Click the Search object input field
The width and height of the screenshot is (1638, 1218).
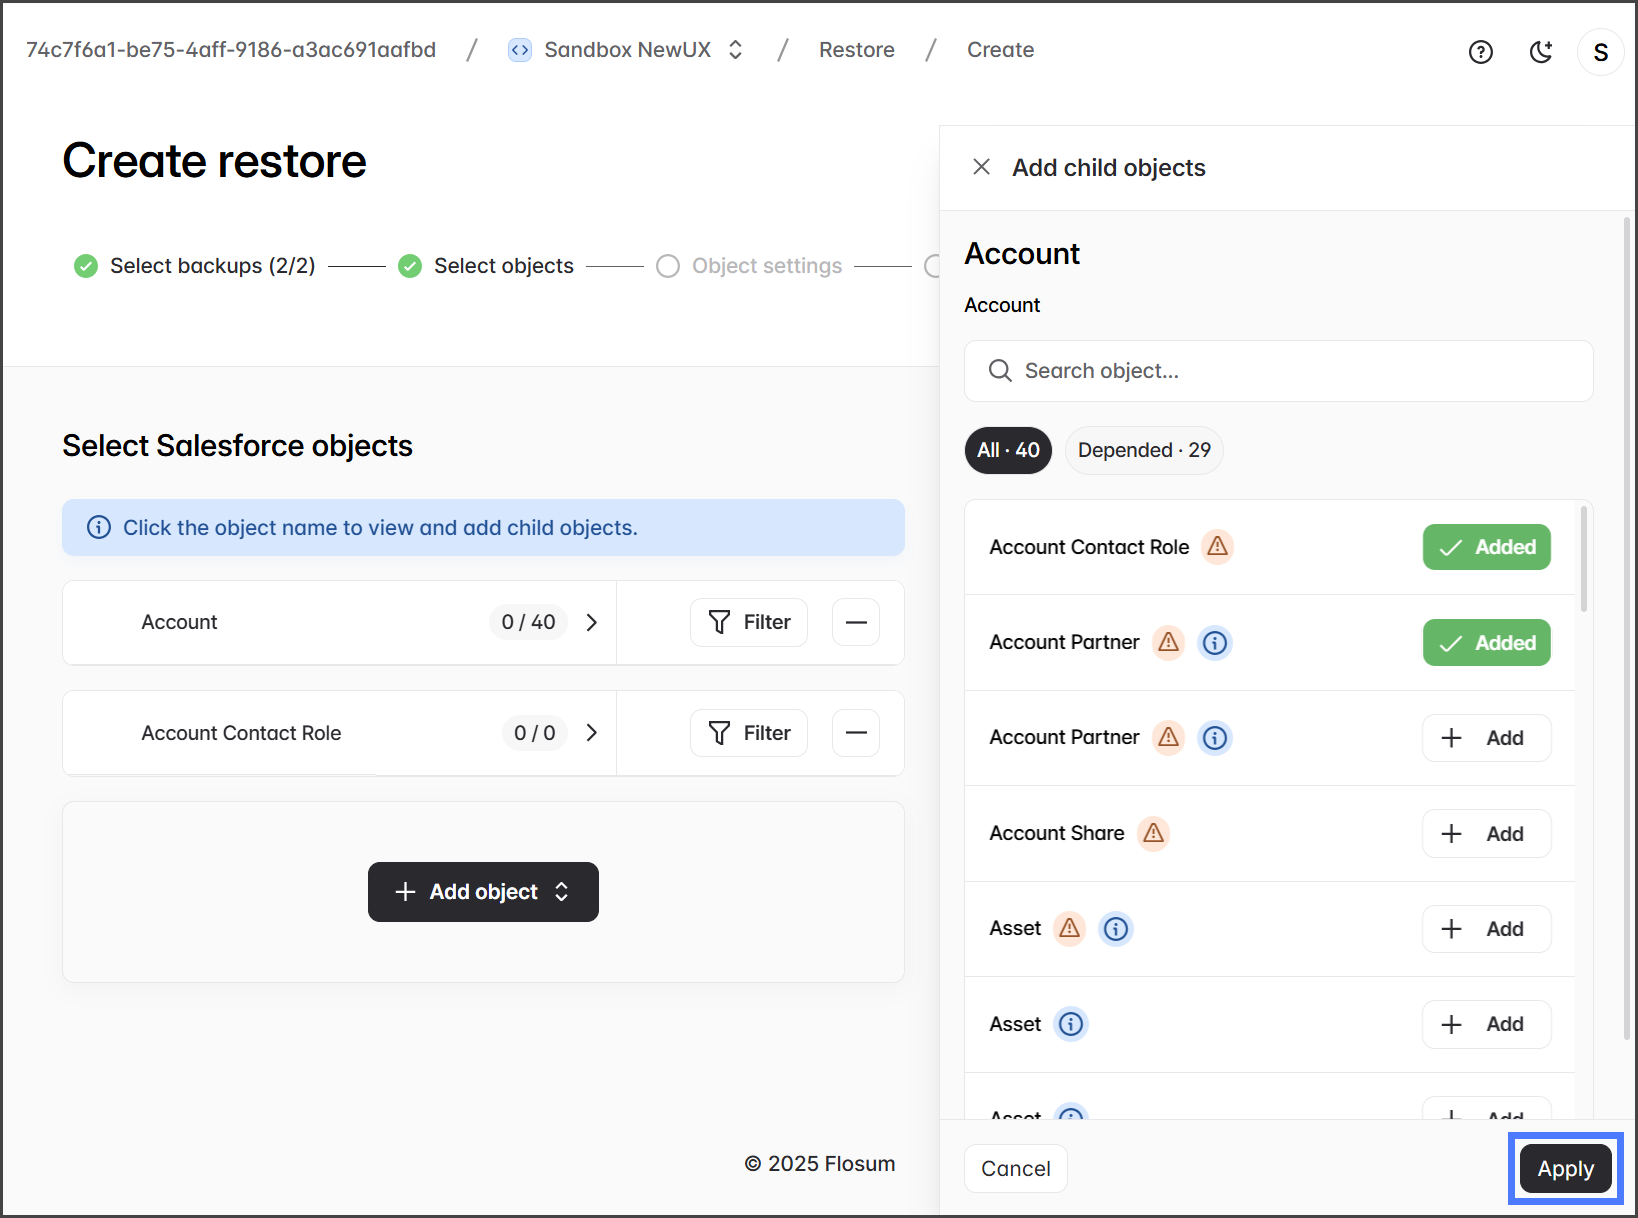(1278, 371)
